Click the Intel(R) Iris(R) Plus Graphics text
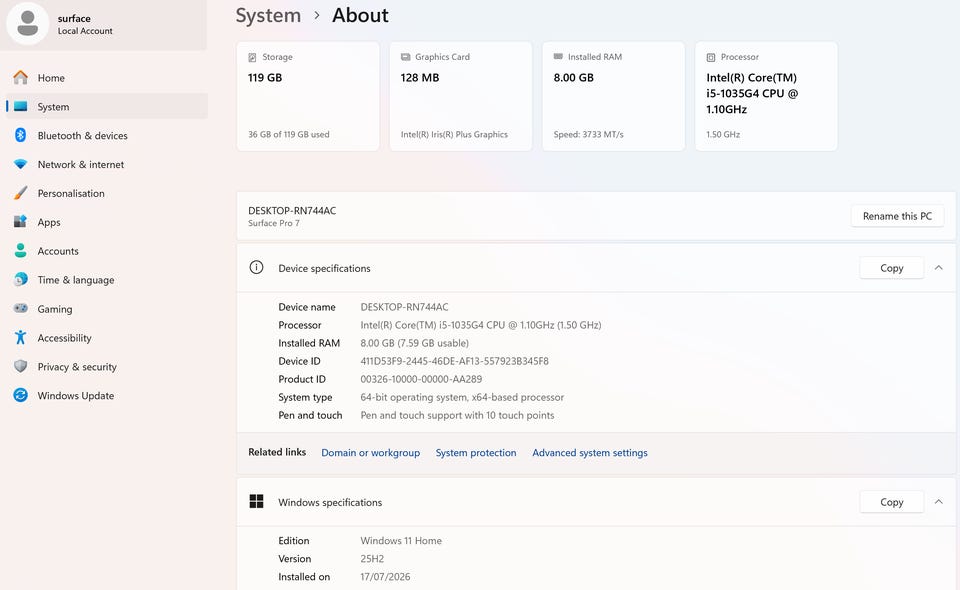The image size is (960, 590). tap(454, 135)
